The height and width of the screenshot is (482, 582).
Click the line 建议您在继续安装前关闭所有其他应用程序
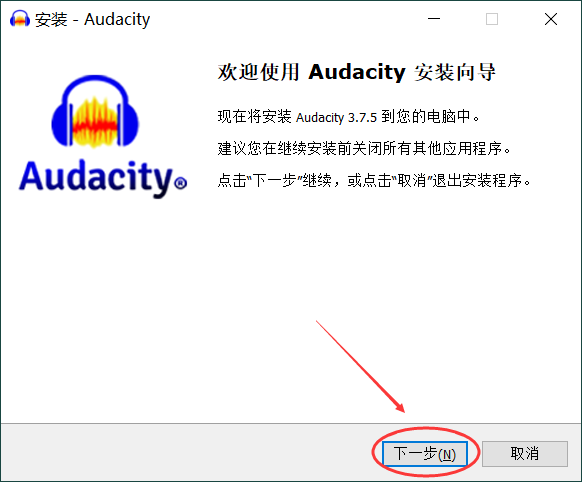coord(364,149)
